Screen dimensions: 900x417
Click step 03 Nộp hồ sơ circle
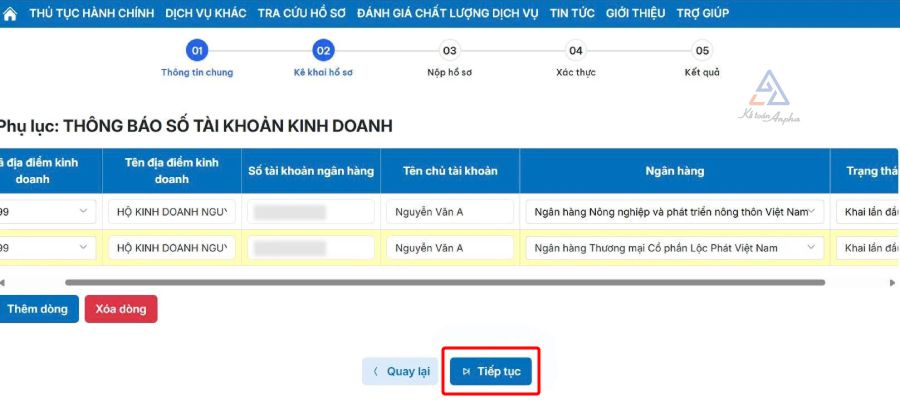click(x=449, y=50)
